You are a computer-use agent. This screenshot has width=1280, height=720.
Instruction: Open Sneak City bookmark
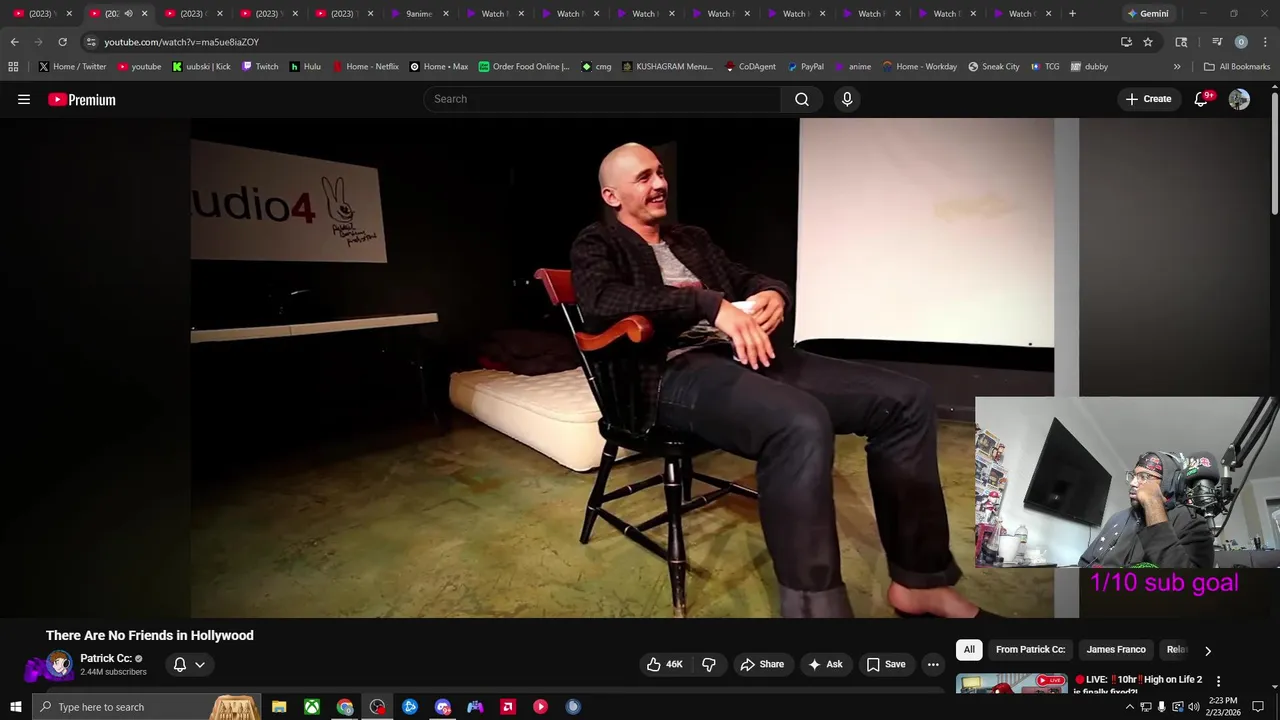click(x=993, y=66)
